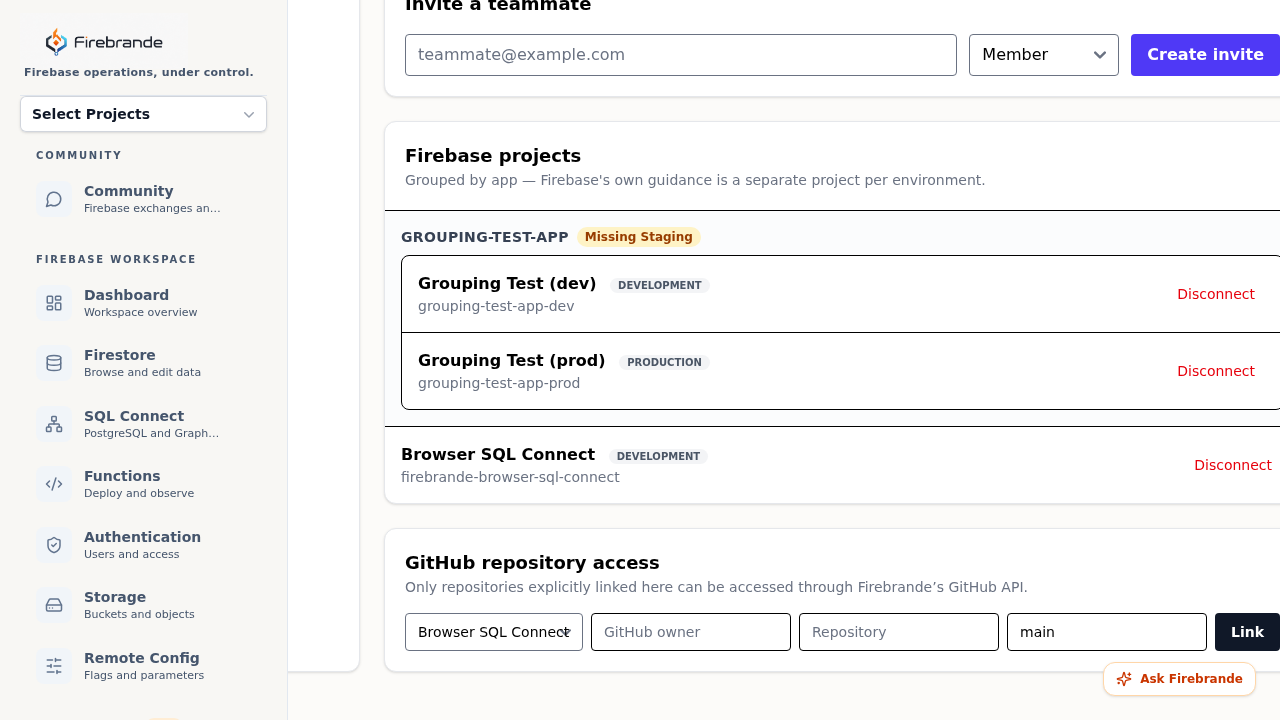Click the grouping-test-app-dev project ID
The height and width of the screenshot is (720, 1280).
pos(496,306)
